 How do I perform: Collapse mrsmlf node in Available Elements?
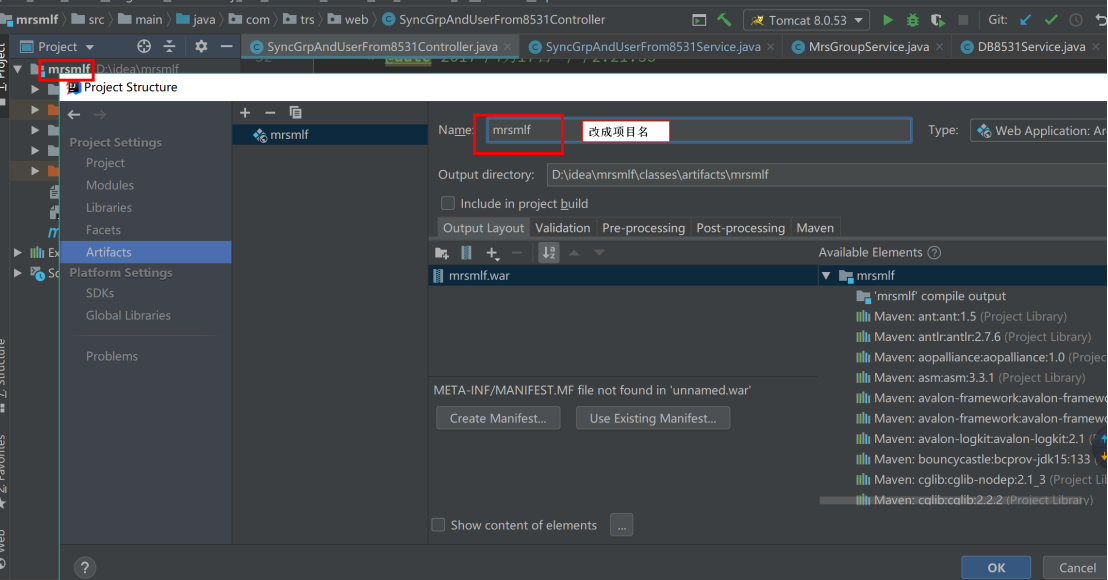(x=825, y=276)
